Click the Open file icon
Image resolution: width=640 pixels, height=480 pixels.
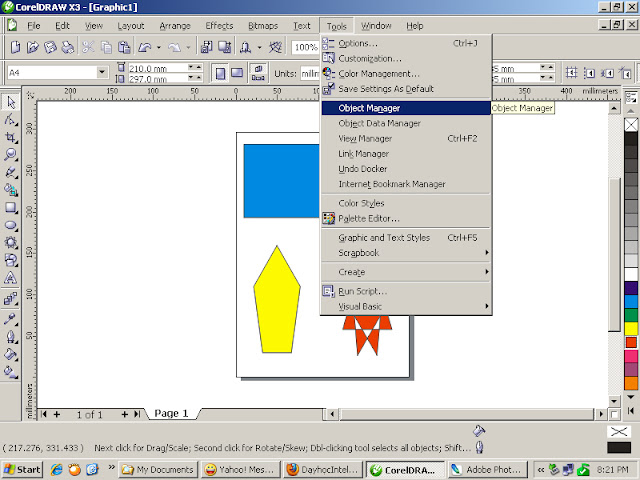tap(33, 47)
